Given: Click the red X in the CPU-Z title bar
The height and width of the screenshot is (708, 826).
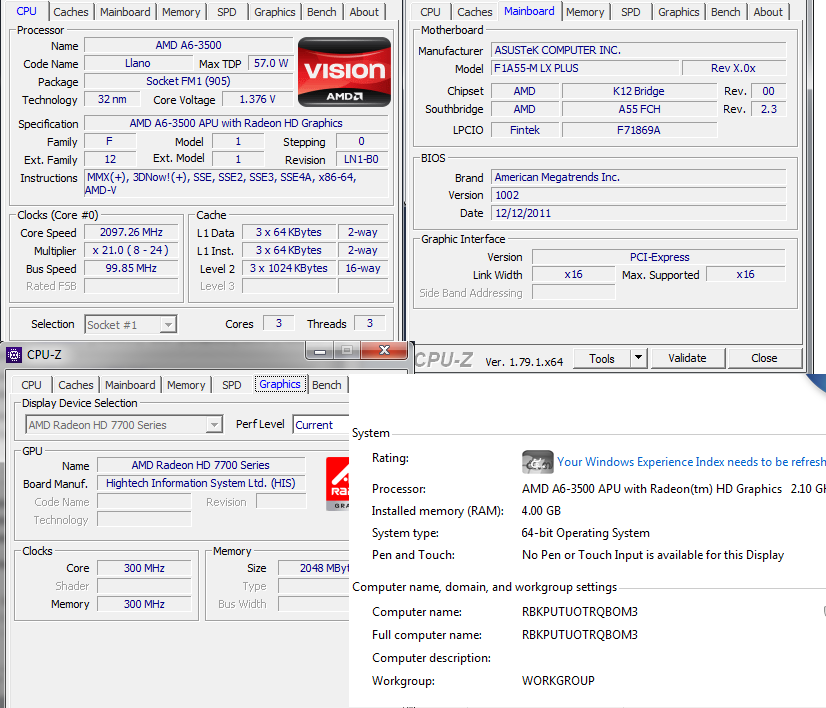Looking at the screenshot, I should point(384,351).
